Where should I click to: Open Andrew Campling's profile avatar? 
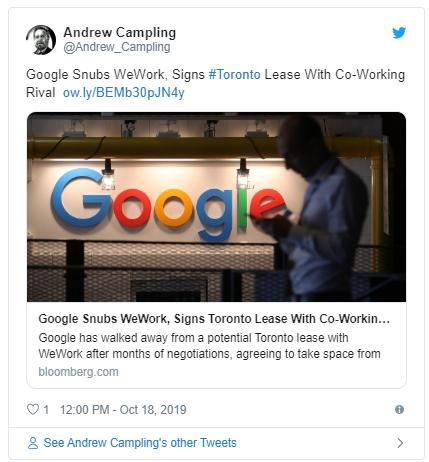41,40
